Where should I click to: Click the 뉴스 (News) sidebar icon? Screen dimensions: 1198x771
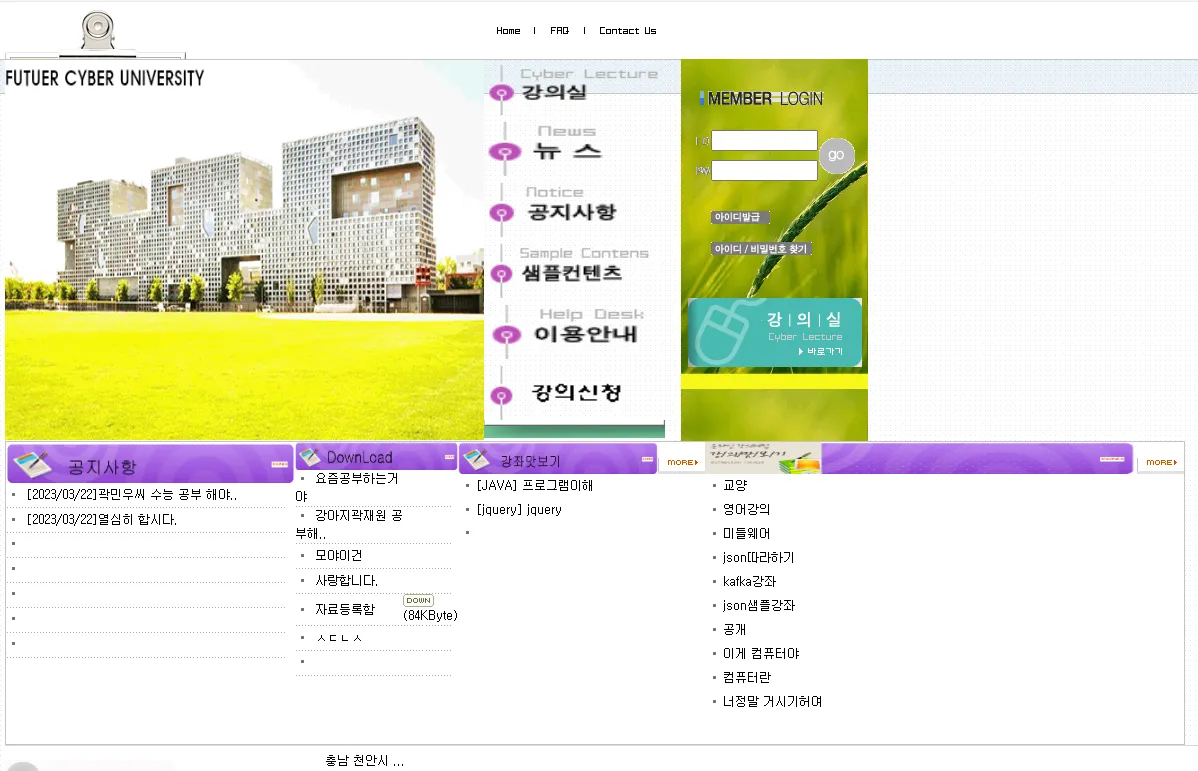click(x=505, y=152)
